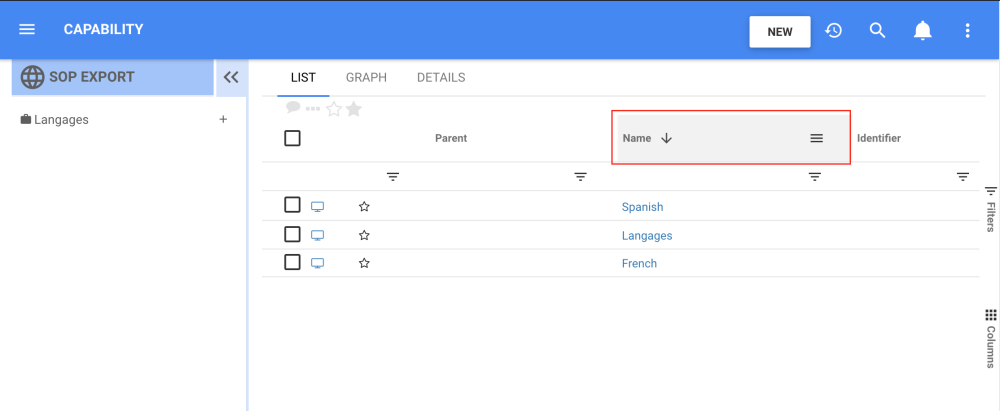Open the notifications bell

tap(923, 31)
